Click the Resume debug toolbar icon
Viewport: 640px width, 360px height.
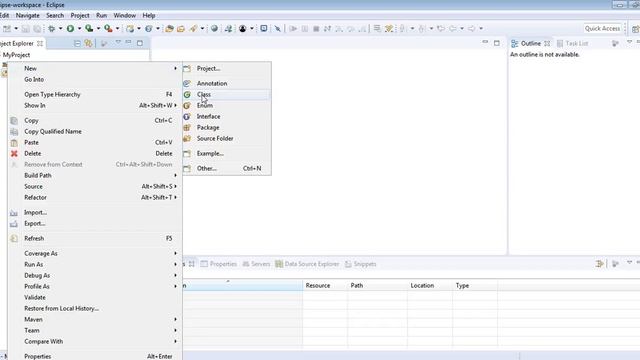coord(293,29)
